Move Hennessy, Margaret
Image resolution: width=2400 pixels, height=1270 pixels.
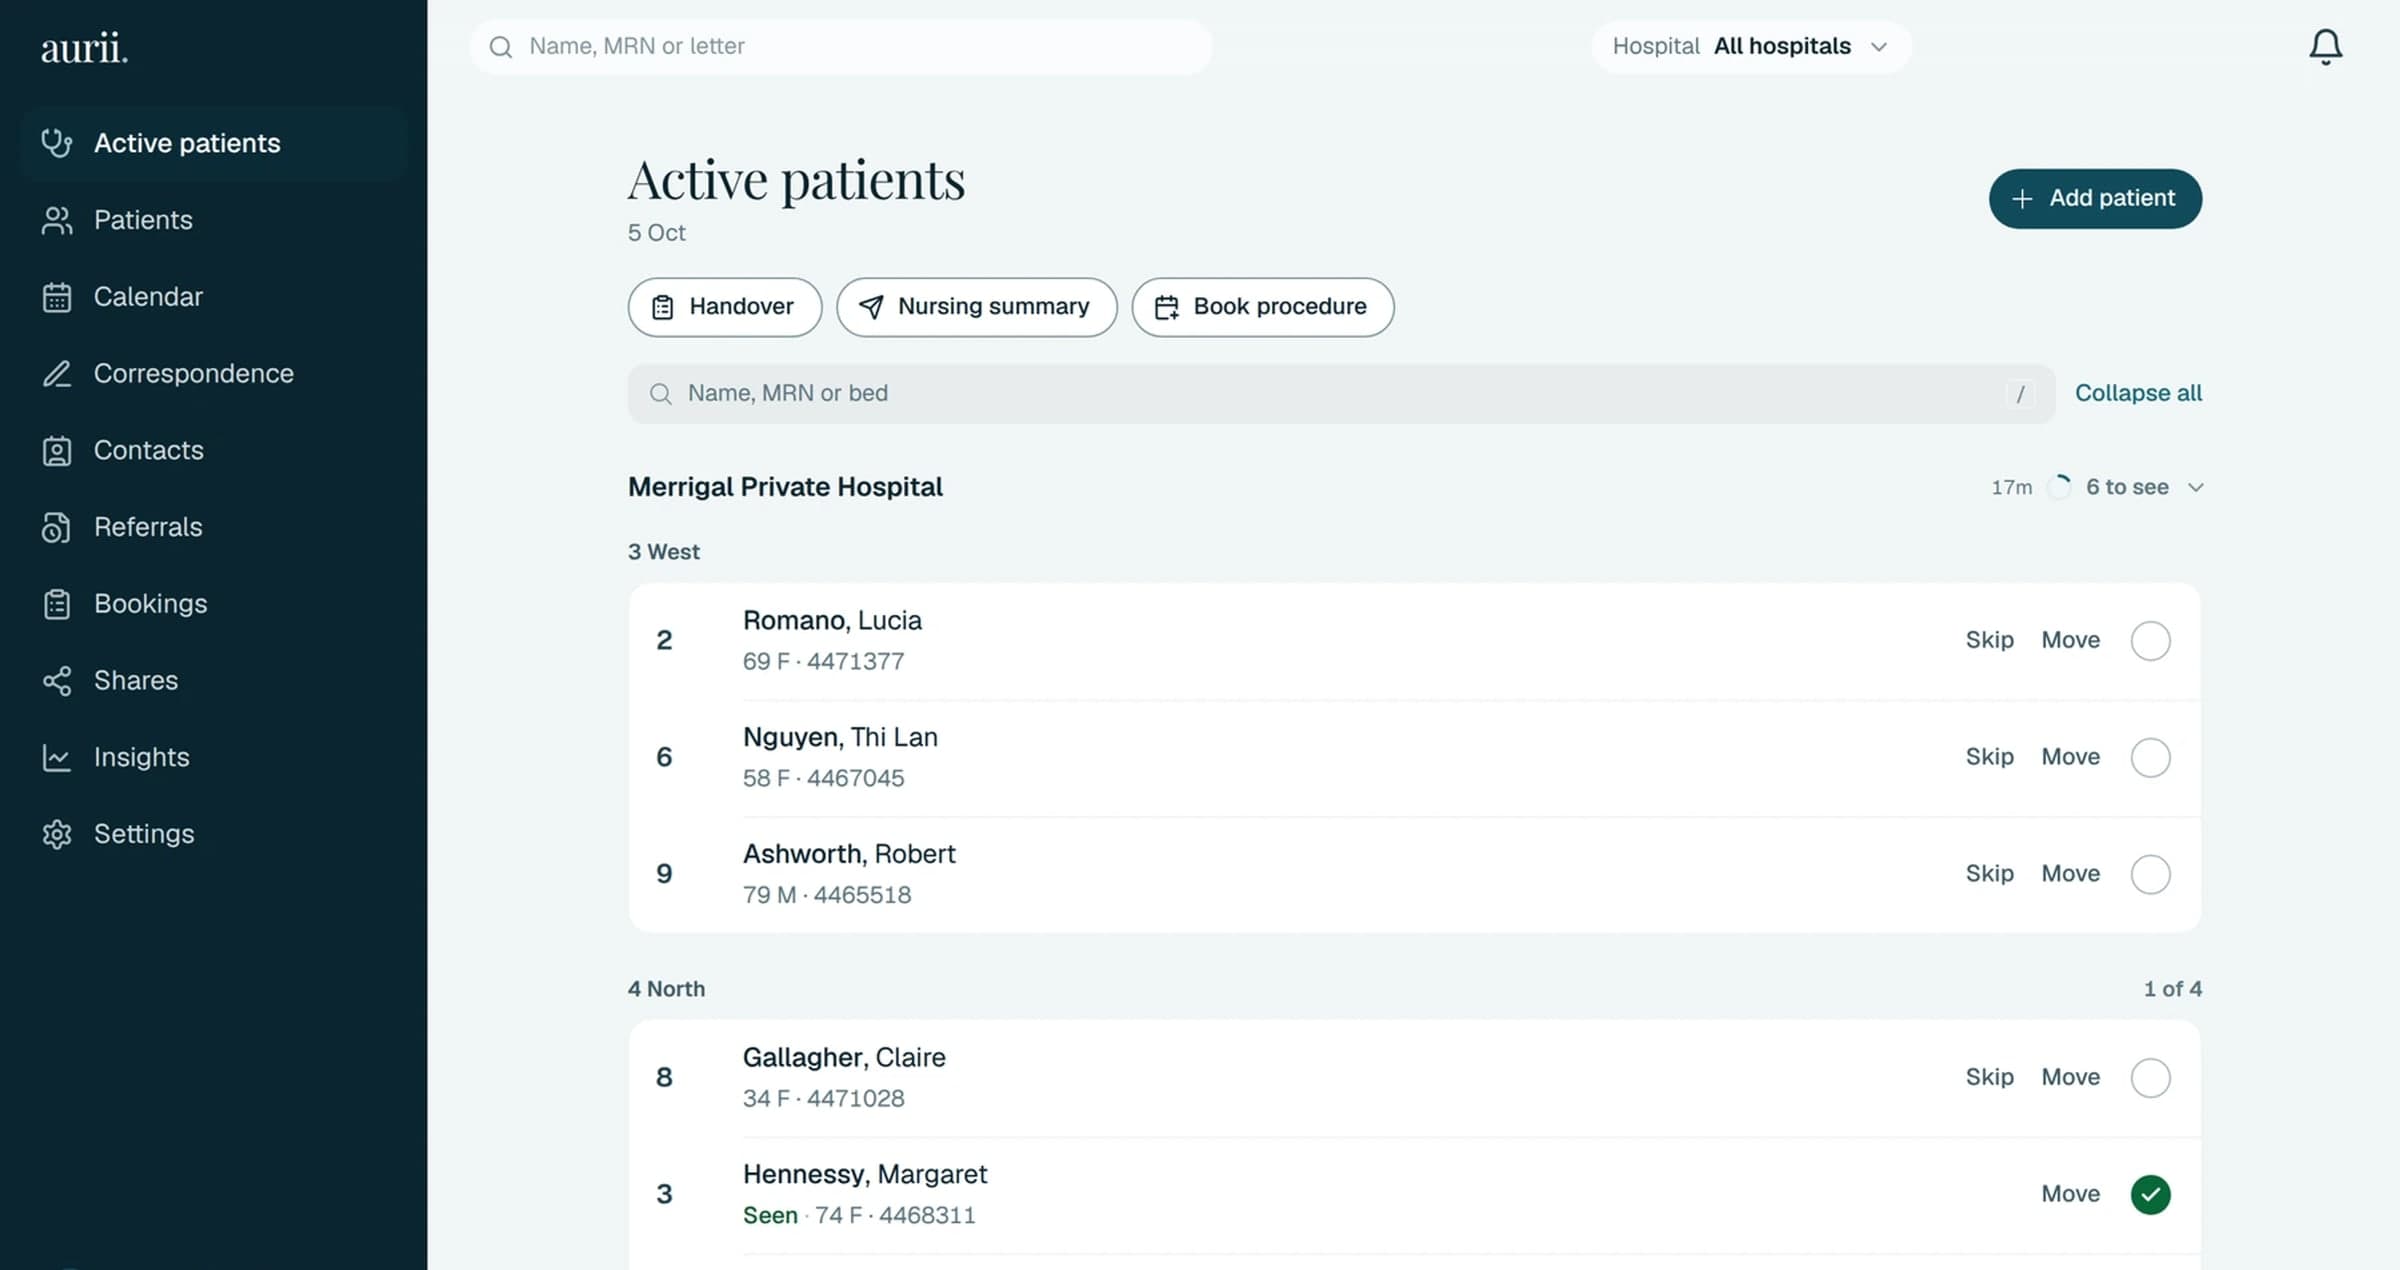click(x=2070, y=1194)
